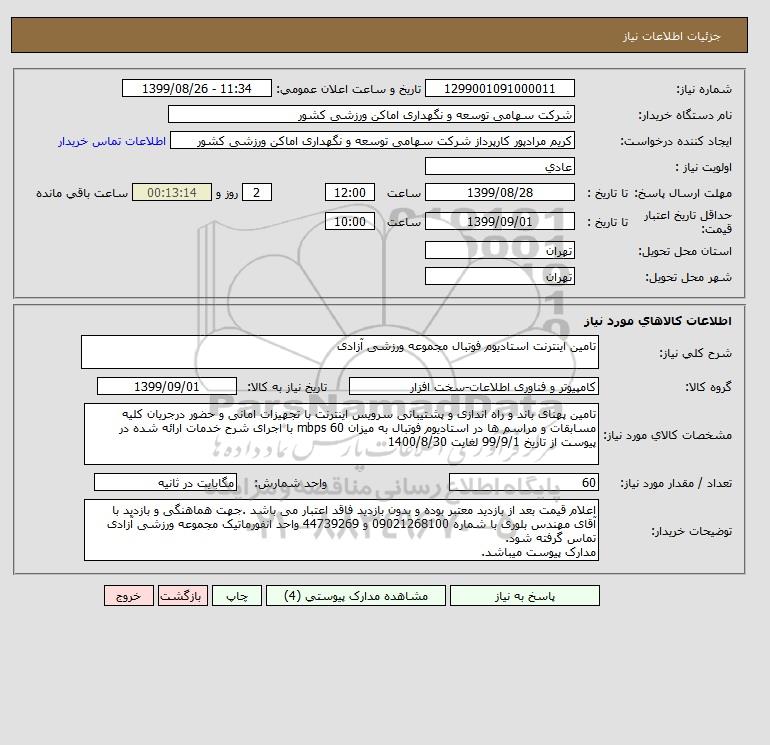Click the اولویت نیاز label
This screenshot has width=770, height=745.
tap(704, 167)
